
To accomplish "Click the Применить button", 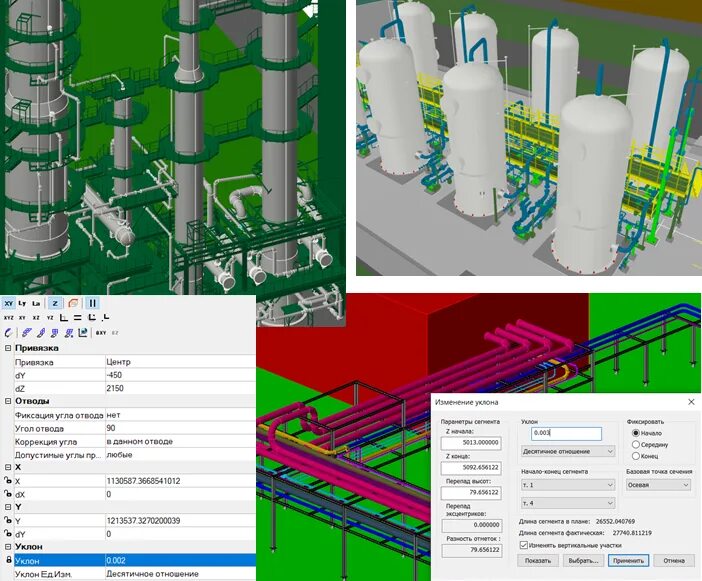I will [629, 560].
